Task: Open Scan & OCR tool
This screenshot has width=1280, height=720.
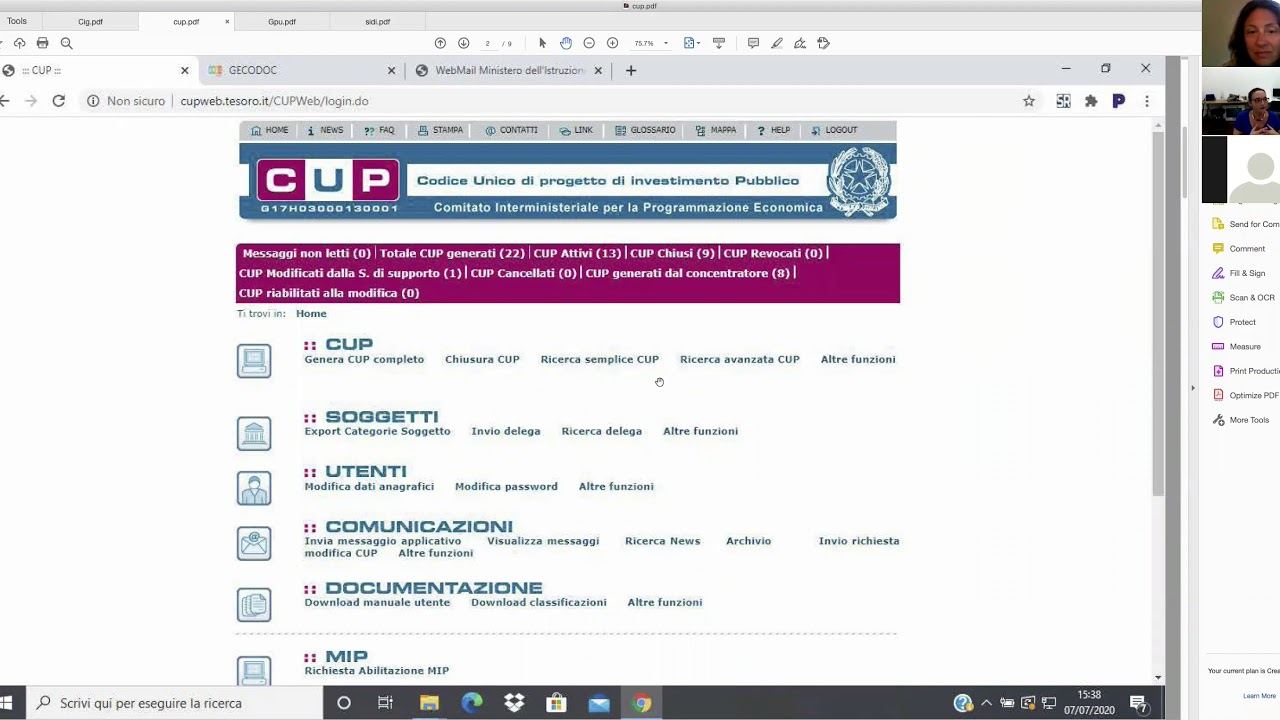Action: coord(1243,298)
